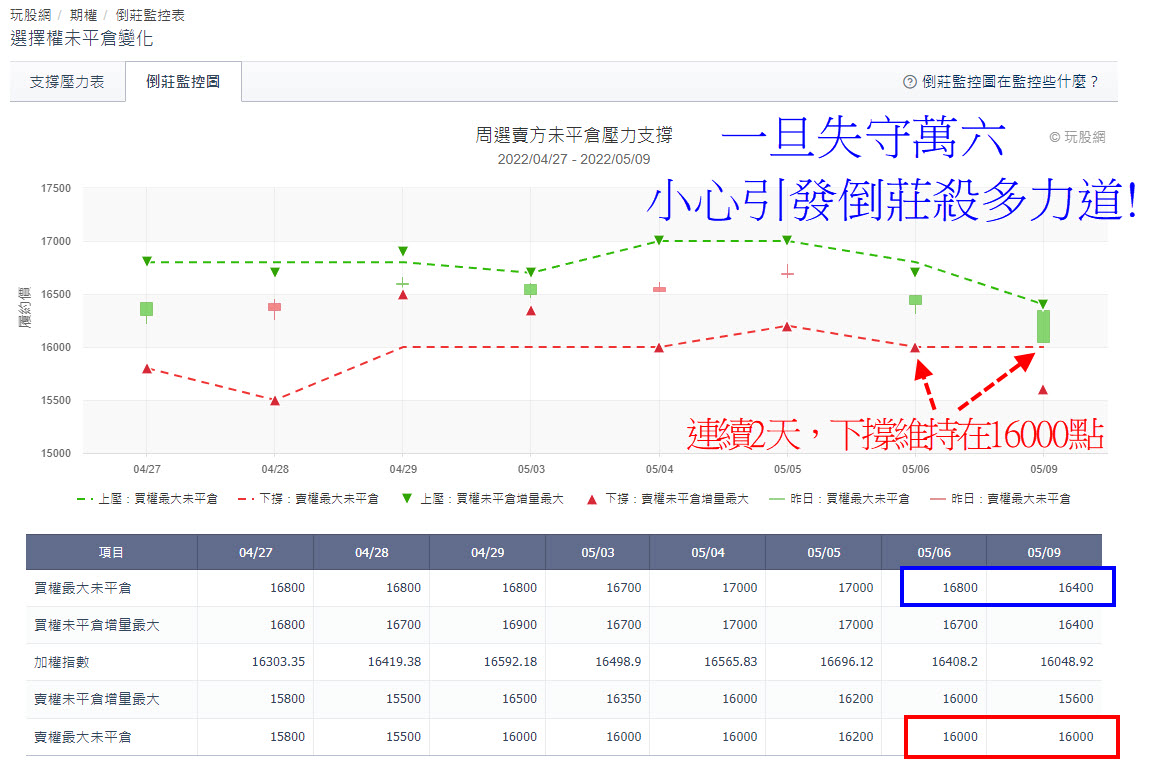Select the 倒莊監控圖 tab
Screen dimensions: 1160x760
tap(183, 81)
